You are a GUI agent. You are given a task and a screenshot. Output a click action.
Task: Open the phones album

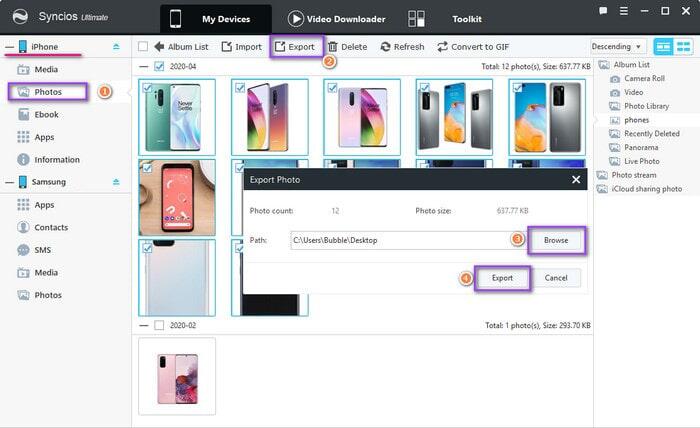click(x=629, y=120)
